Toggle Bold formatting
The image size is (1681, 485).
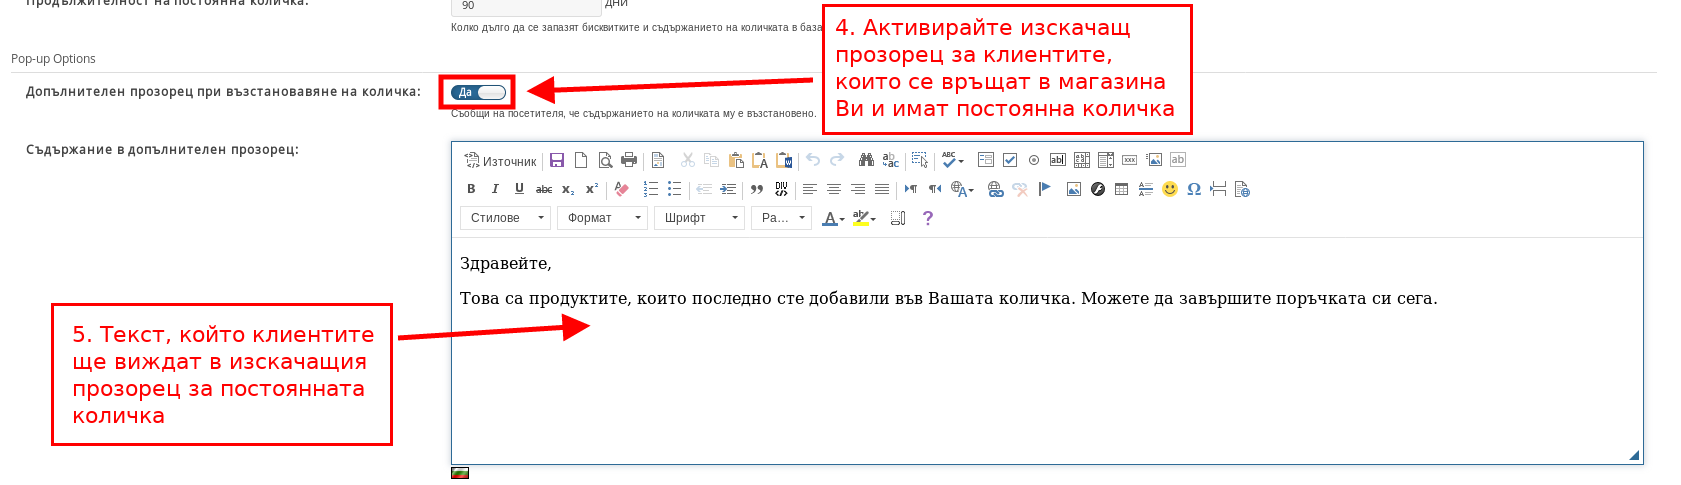pyautogui.click(x=471, y=189)
